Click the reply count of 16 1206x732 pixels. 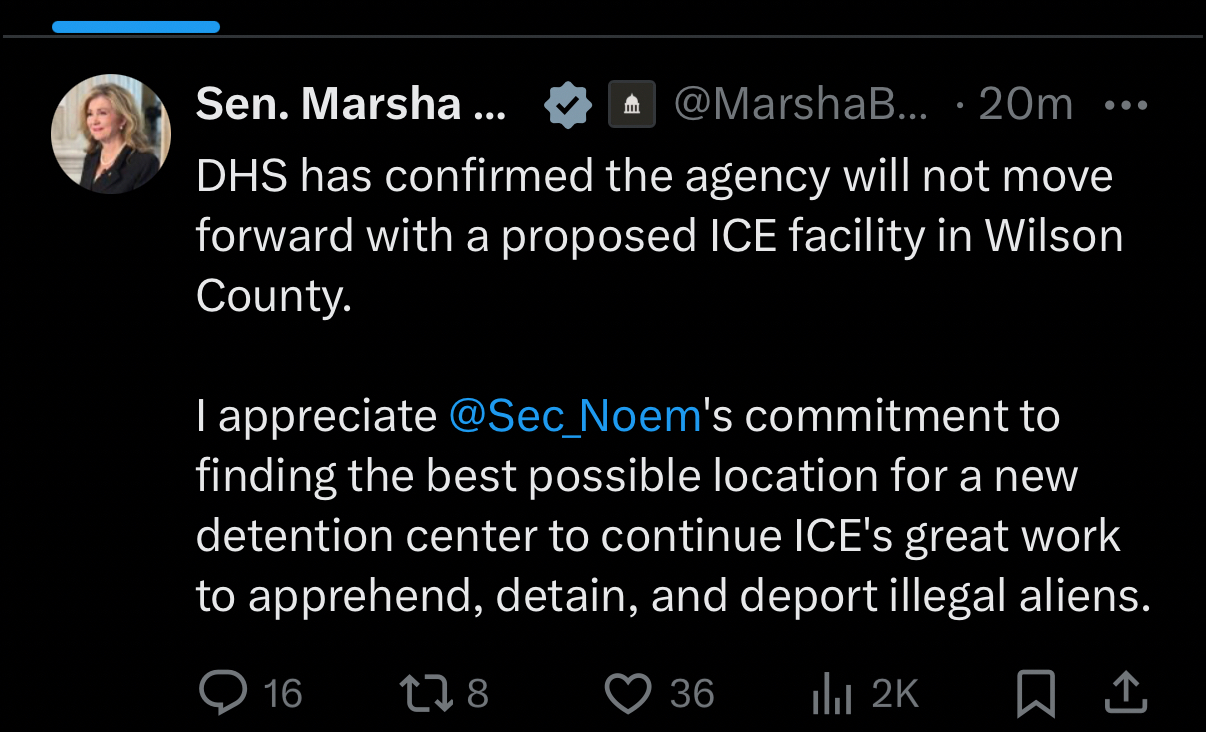click(283, 693)
